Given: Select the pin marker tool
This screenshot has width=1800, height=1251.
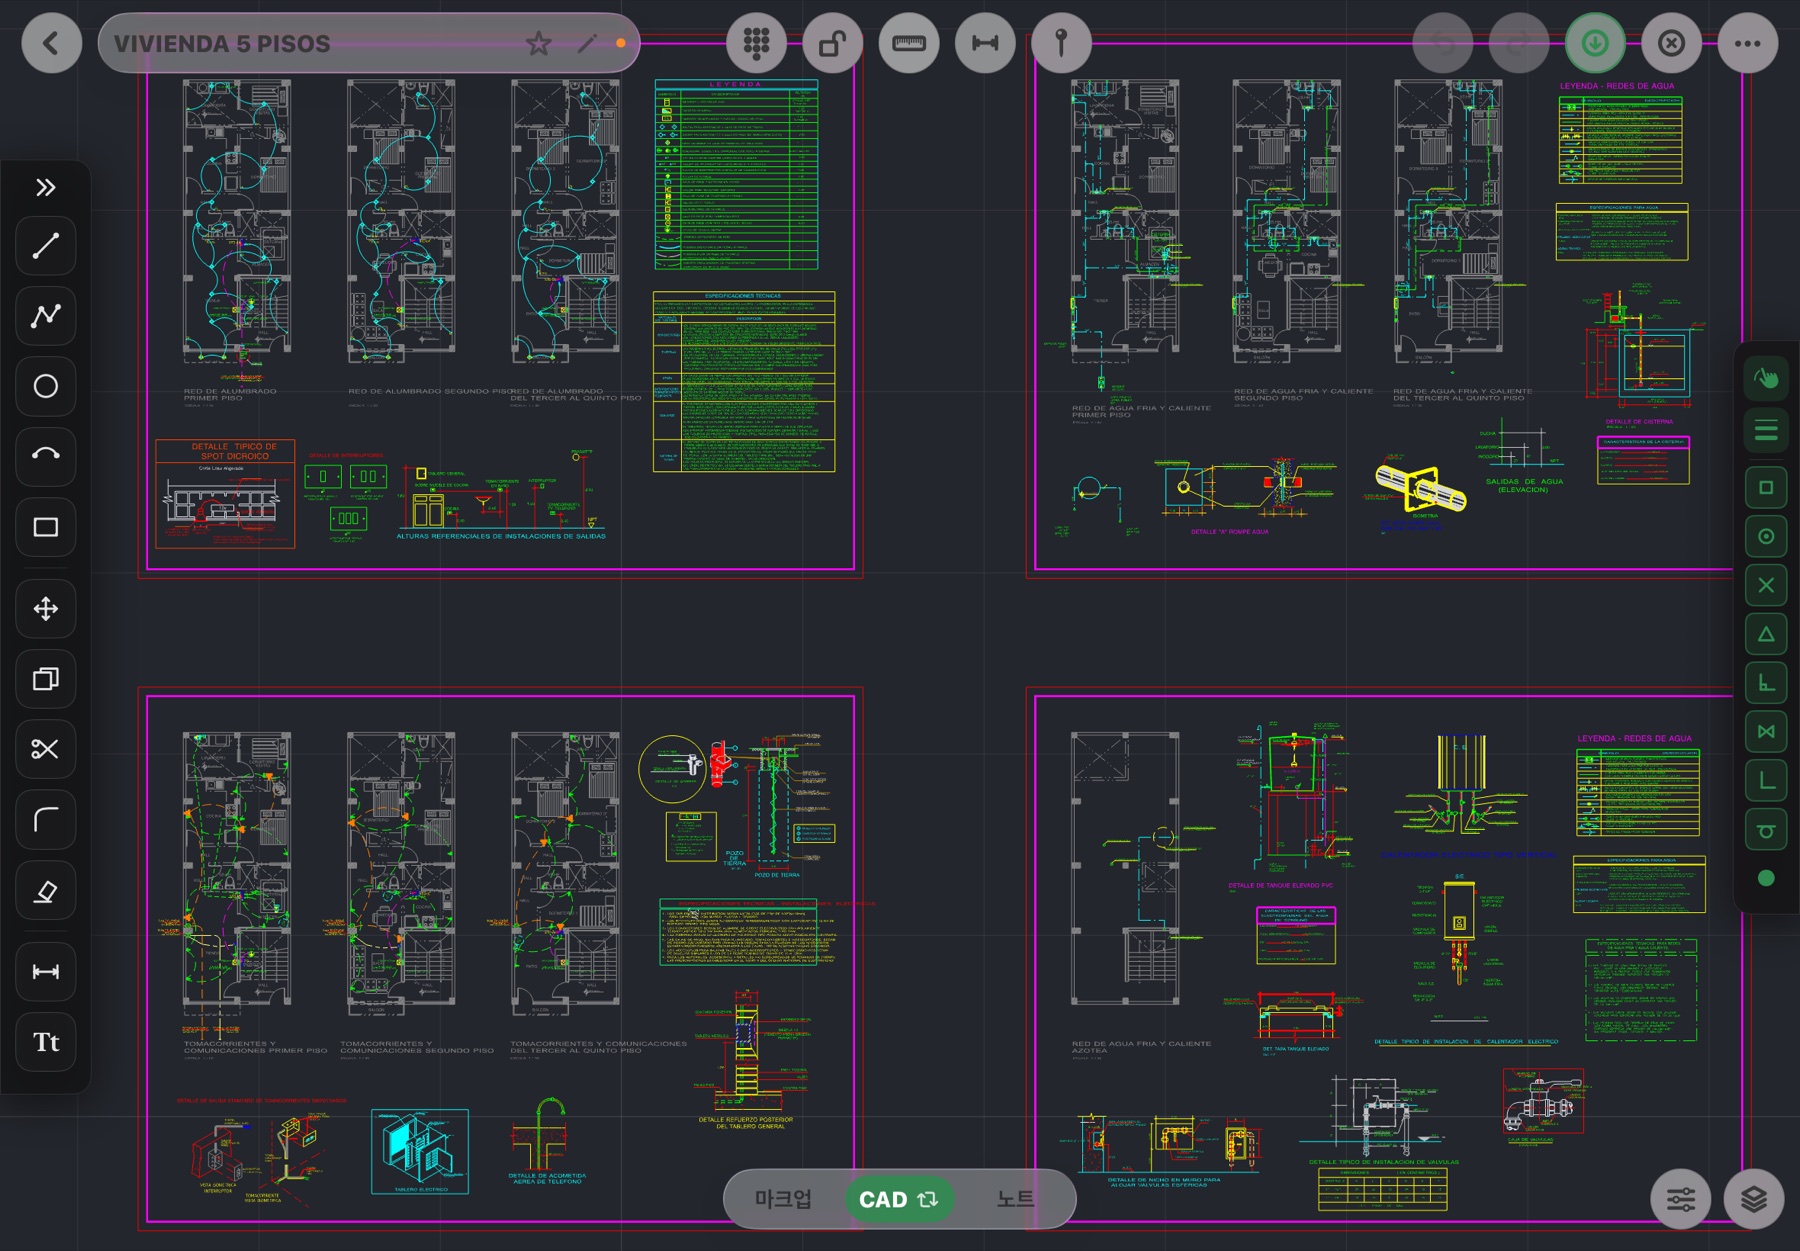Looking at the screenshot, I should pos(1061,43).
